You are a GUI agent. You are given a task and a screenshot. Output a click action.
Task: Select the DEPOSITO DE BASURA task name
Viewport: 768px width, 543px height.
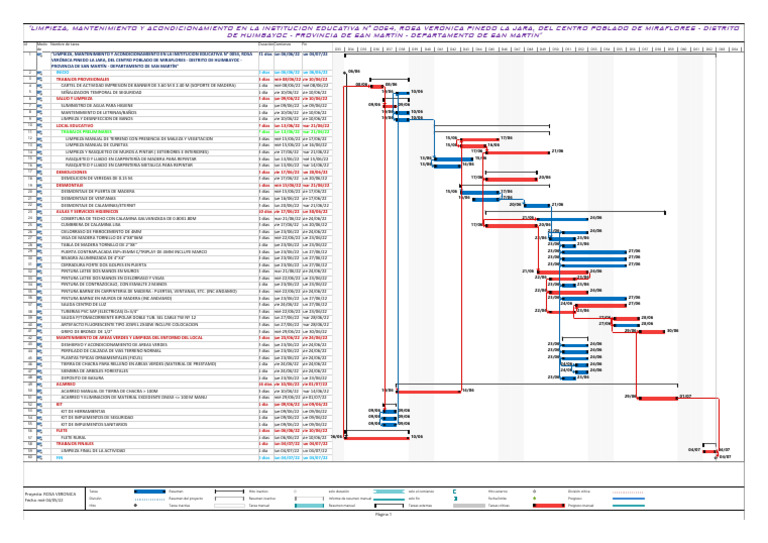click(82, 378)
